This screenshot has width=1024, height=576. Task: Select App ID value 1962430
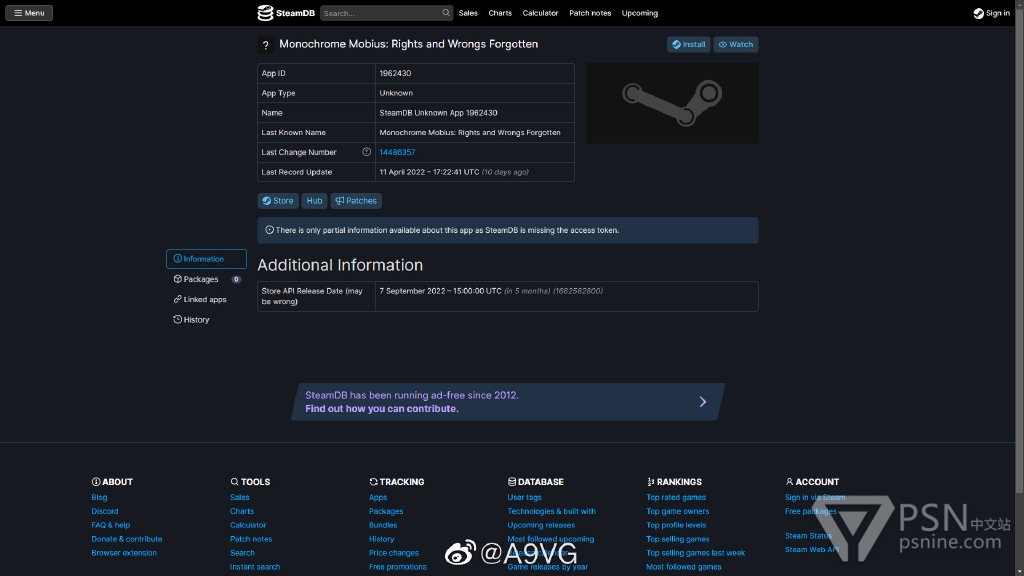(395, 73)
